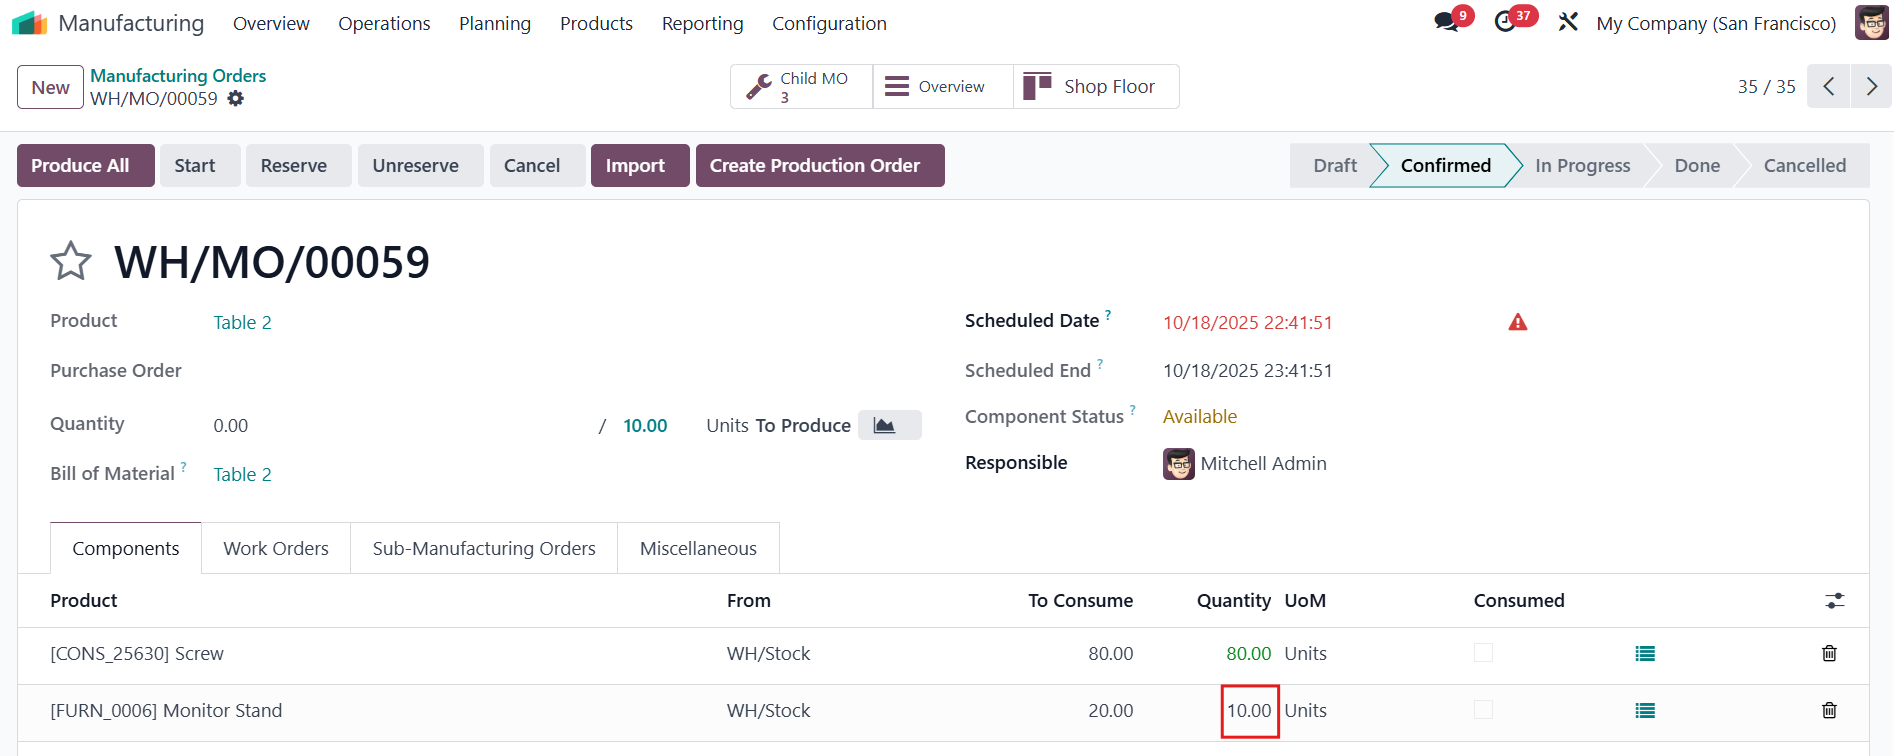Open the Reporting menu
1894x756 pixels.
tap(702, 23)
